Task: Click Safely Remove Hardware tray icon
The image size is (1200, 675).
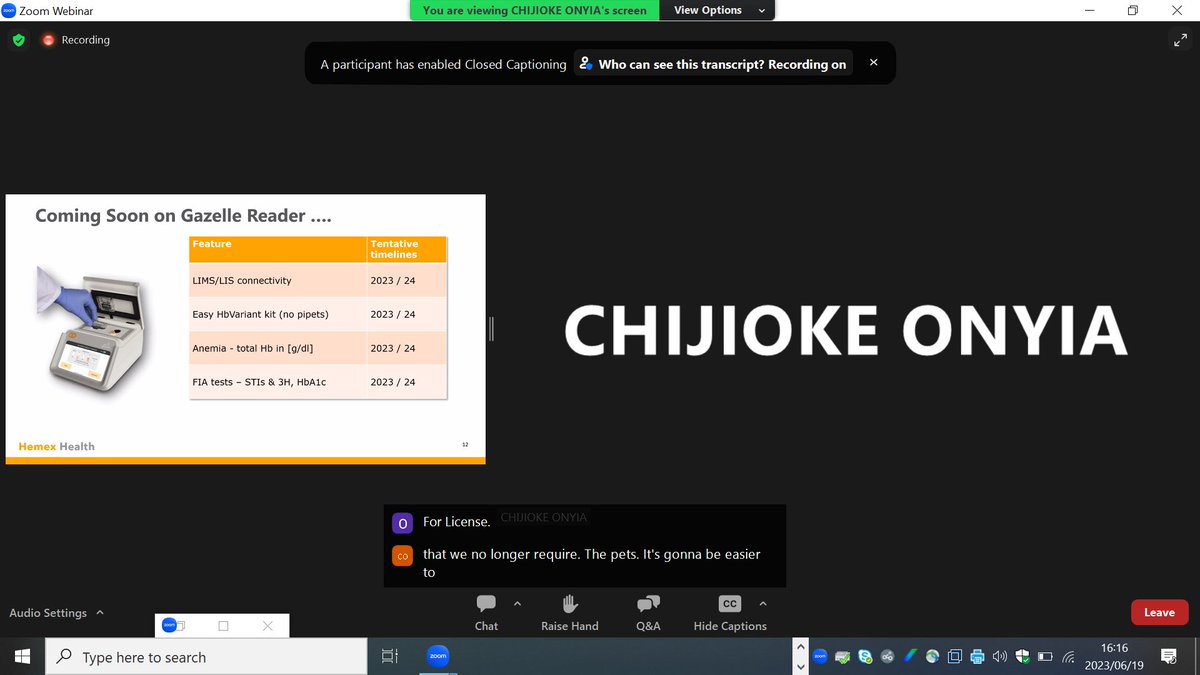Action: coord(842,657)
